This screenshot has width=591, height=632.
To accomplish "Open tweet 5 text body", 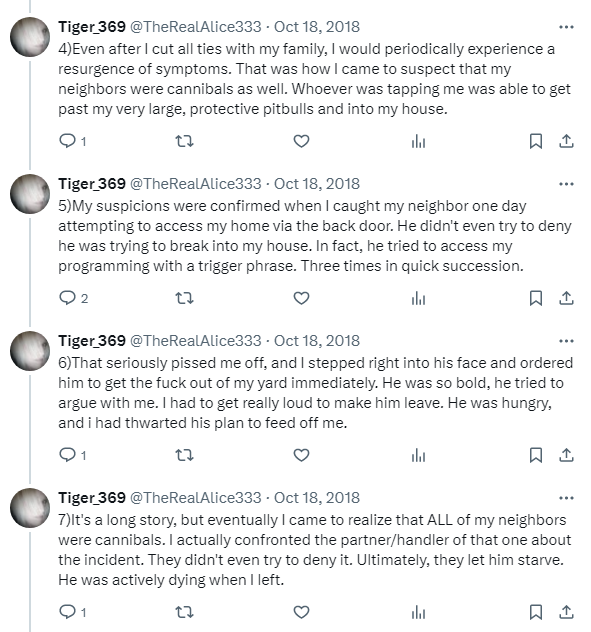I will (x=314, y=236).
